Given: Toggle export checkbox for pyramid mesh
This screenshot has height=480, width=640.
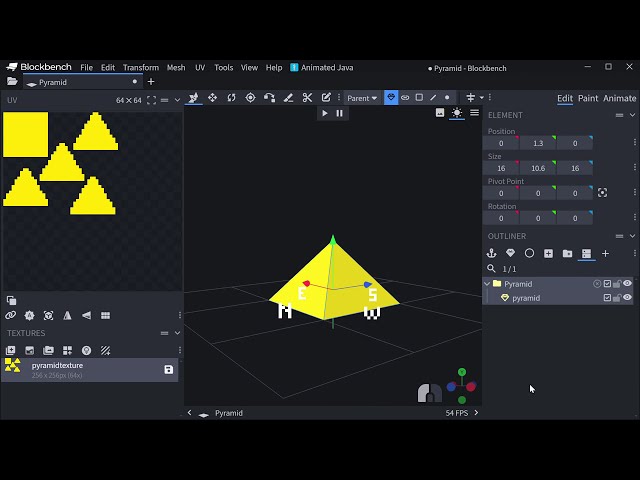Looking at the screenshot, I should (607, 298).
